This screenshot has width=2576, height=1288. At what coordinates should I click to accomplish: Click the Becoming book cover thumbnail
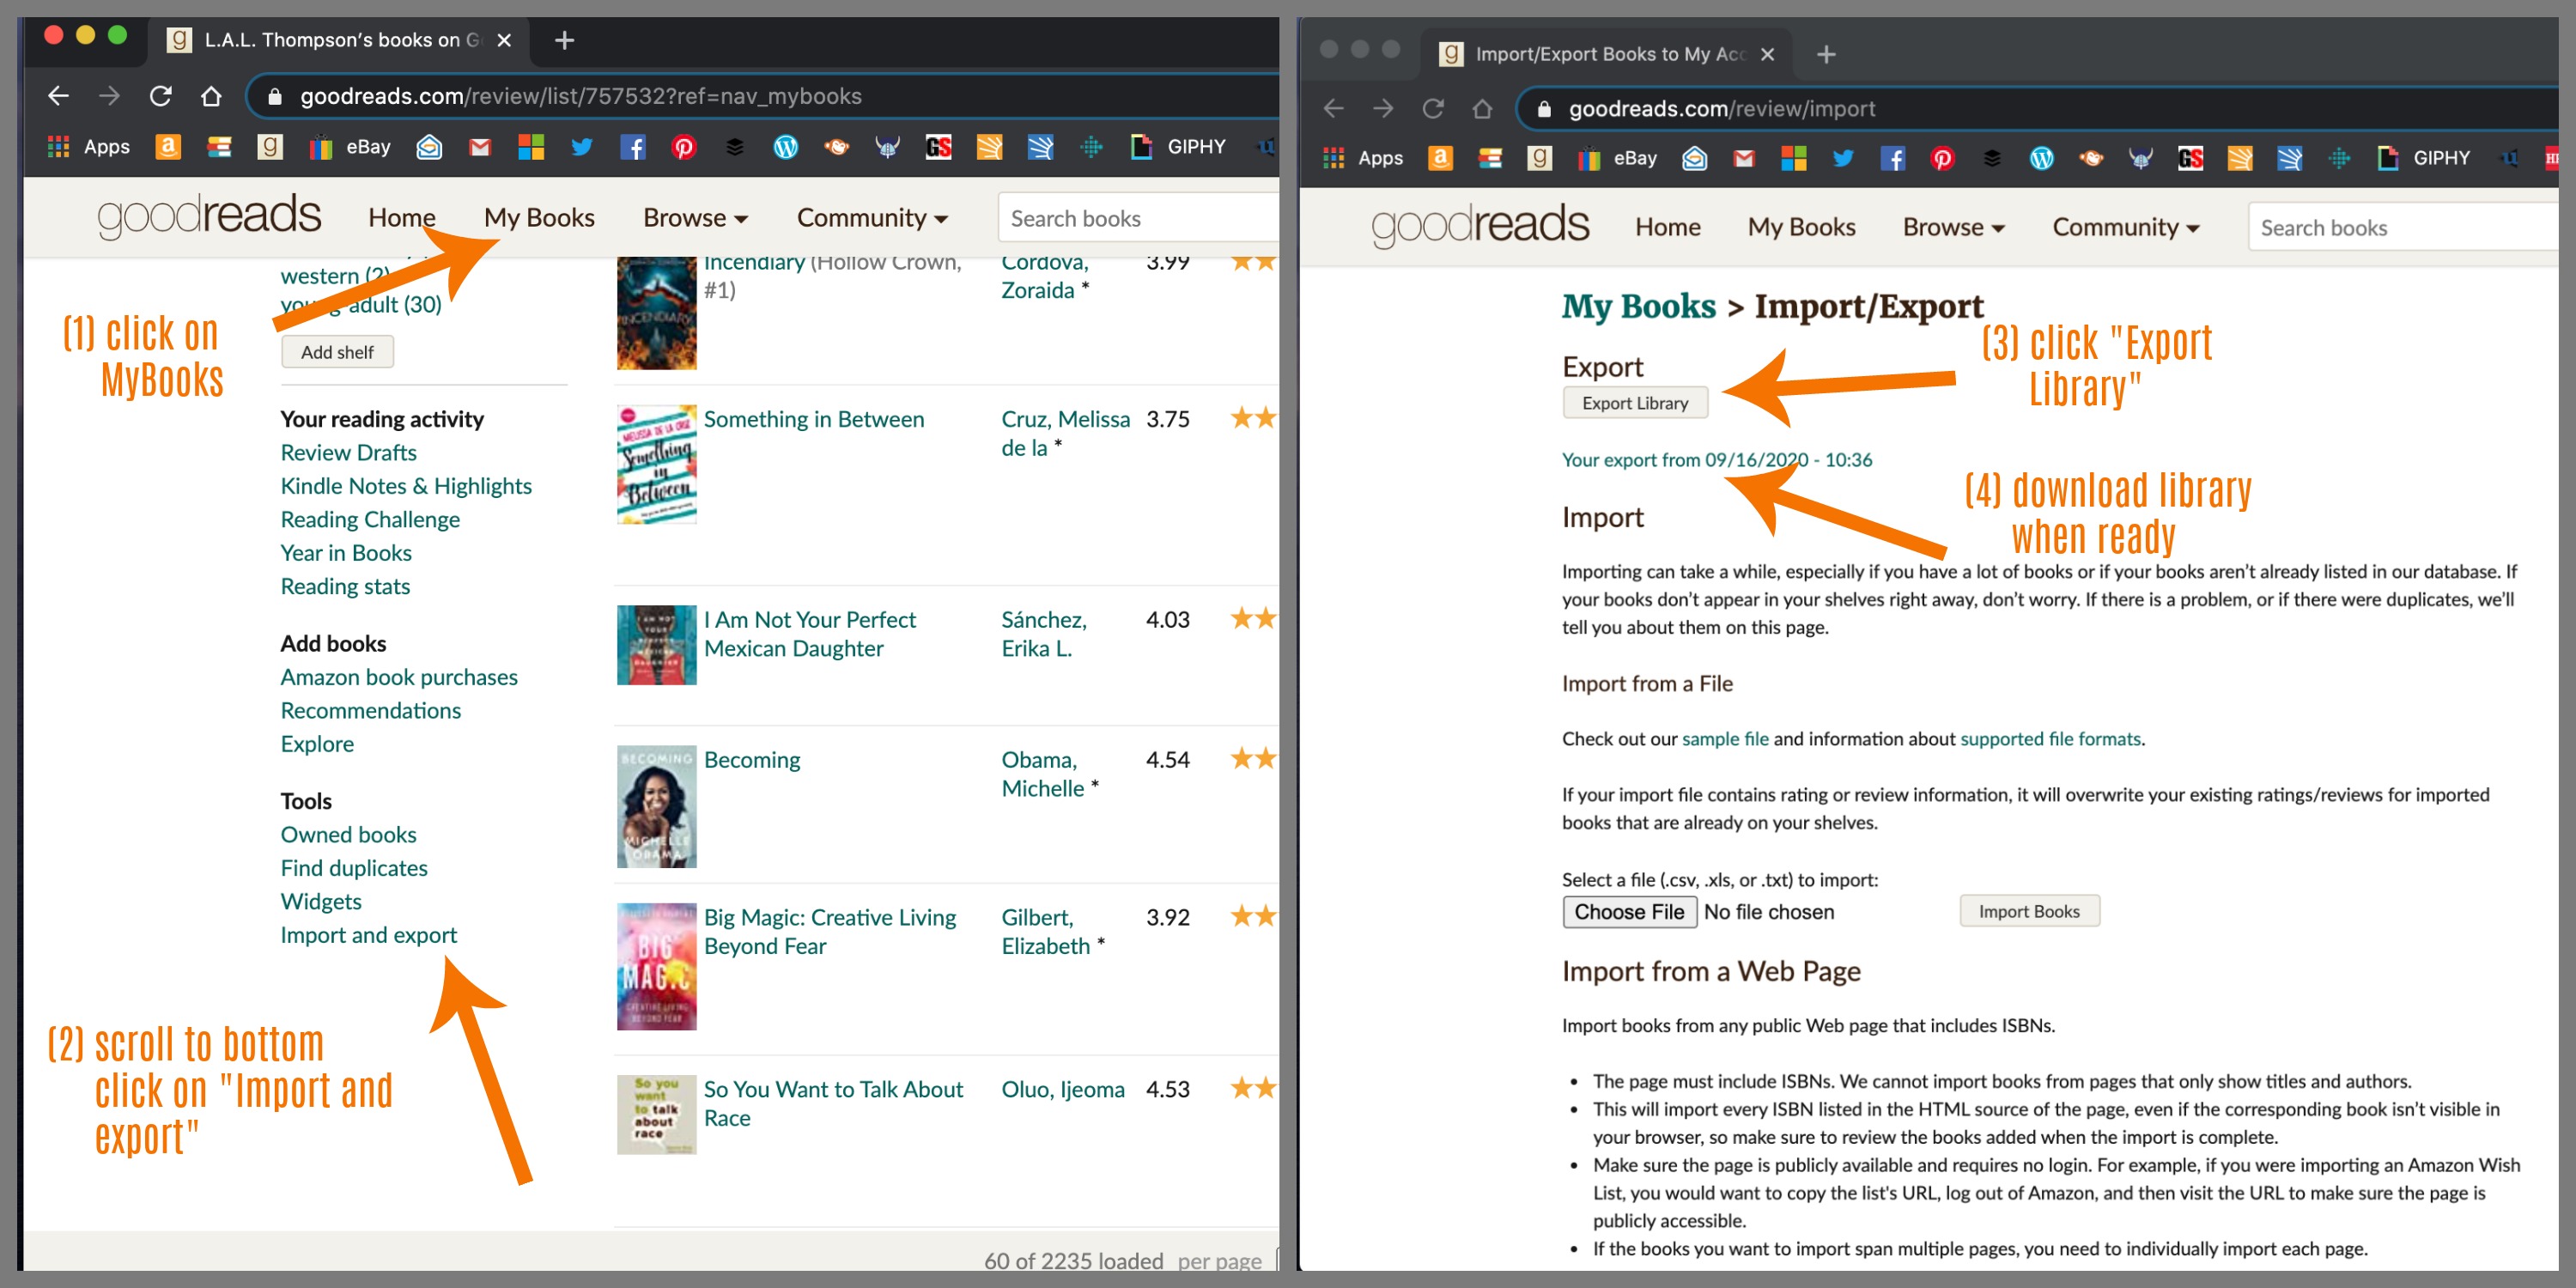[x=656, y=806]
